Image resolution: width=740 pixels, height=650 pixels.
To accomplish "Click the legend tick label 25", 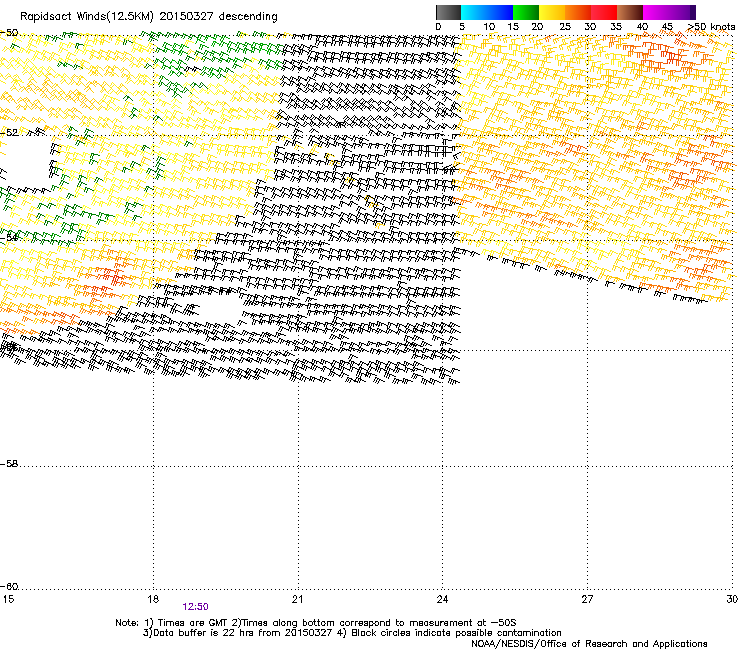I will [565, 26].
